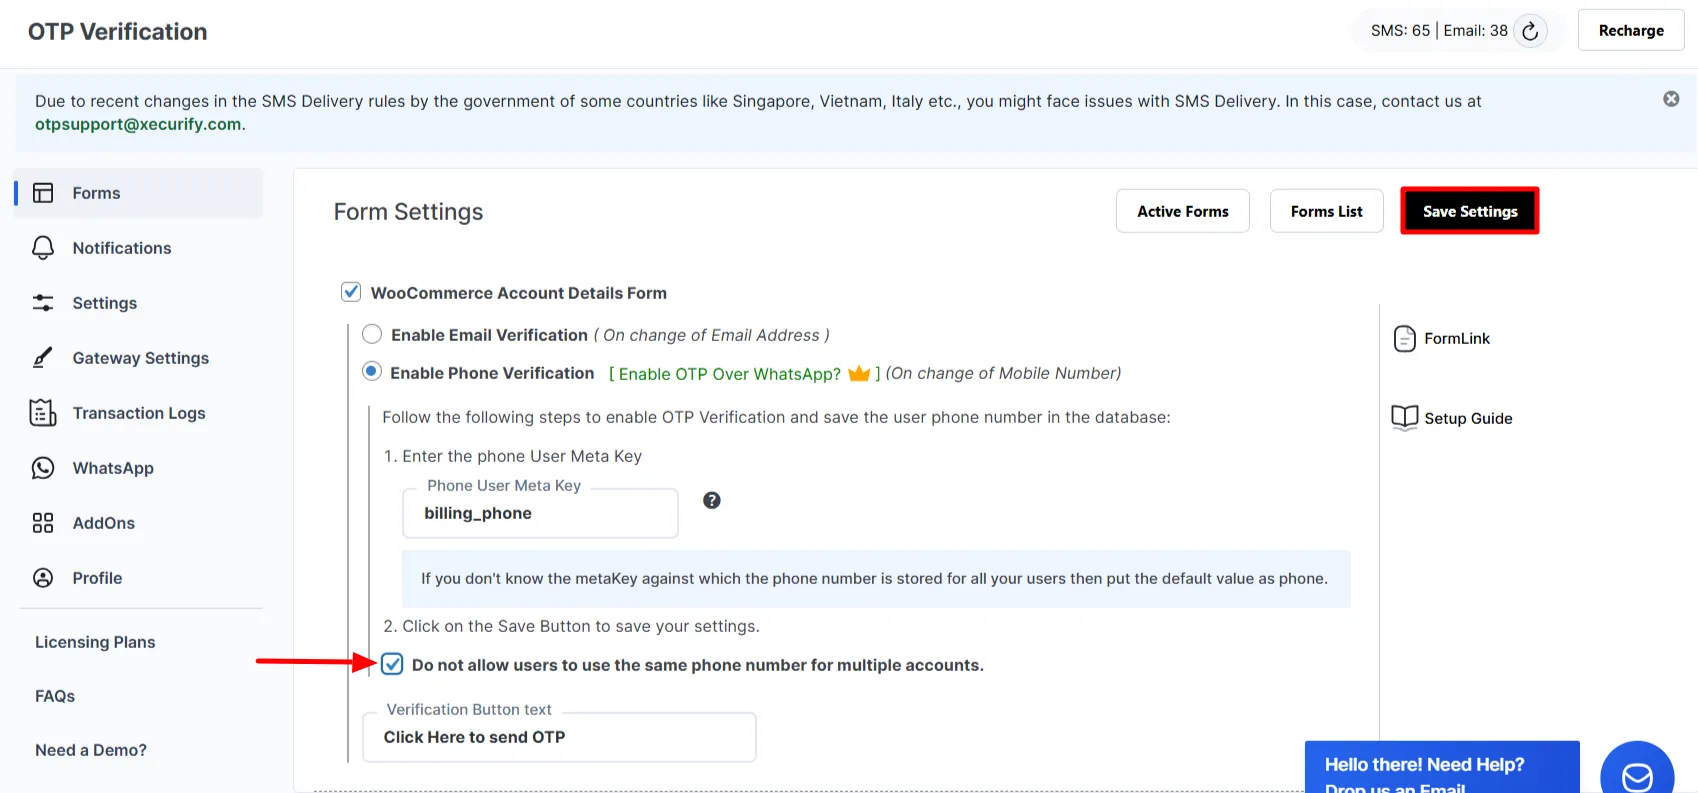1698x793 pixels.
Task: Select the Settings sliders icon
Action: pyautogui.click(x=43, y=302)
